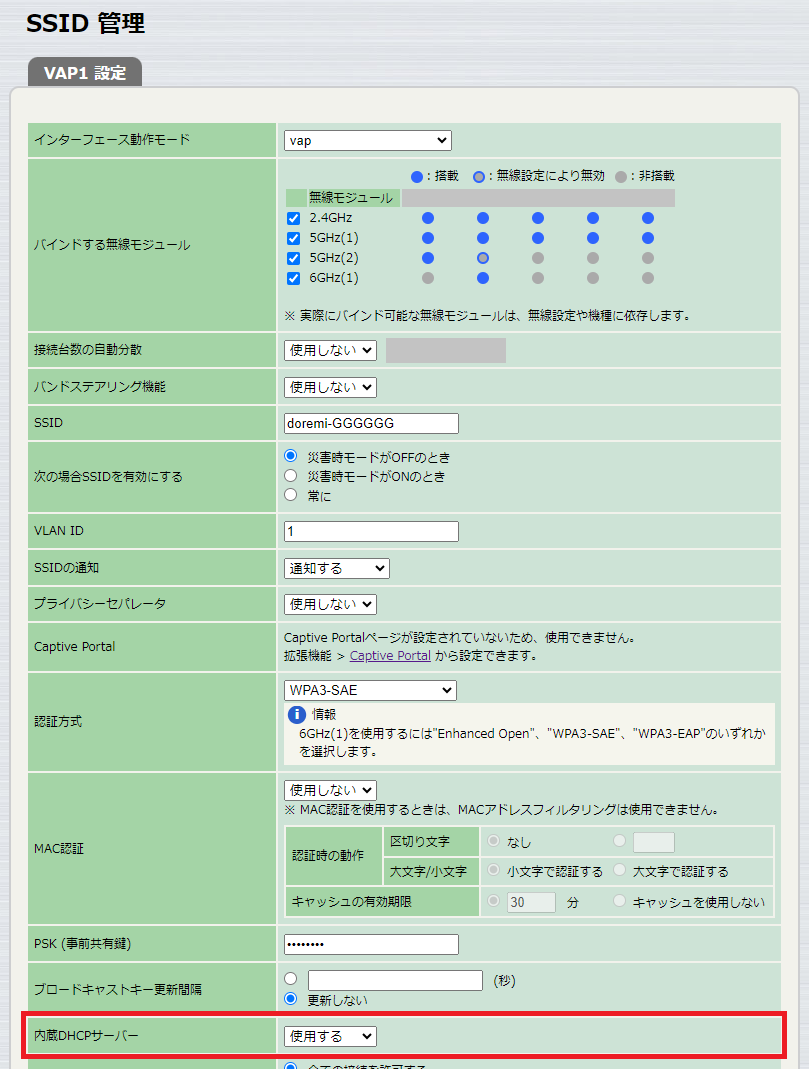This screenshot has height=1069, width=809.
Task: Select 災害時モードがONのとき radio option
Action: 290,476
